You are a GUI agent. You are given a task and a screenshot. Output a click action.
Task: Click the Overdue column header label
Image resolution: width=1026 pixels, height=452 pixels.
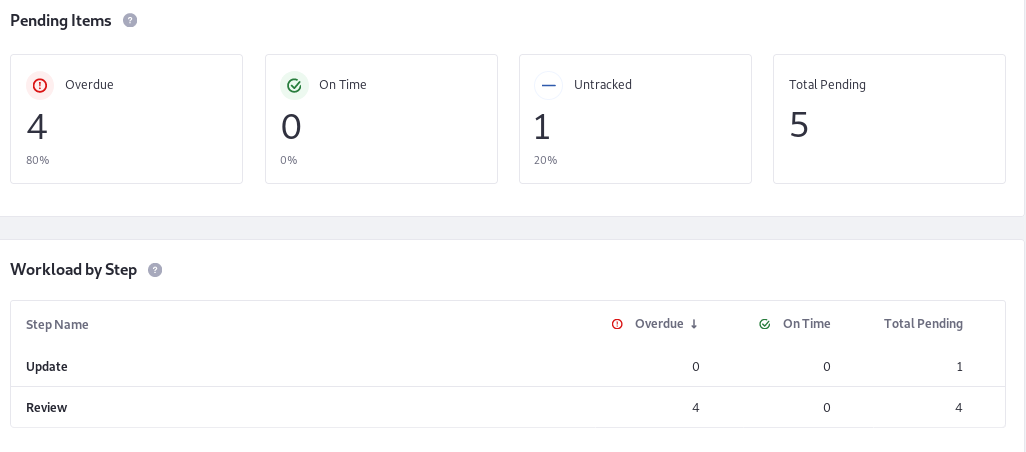pos(659,324)
